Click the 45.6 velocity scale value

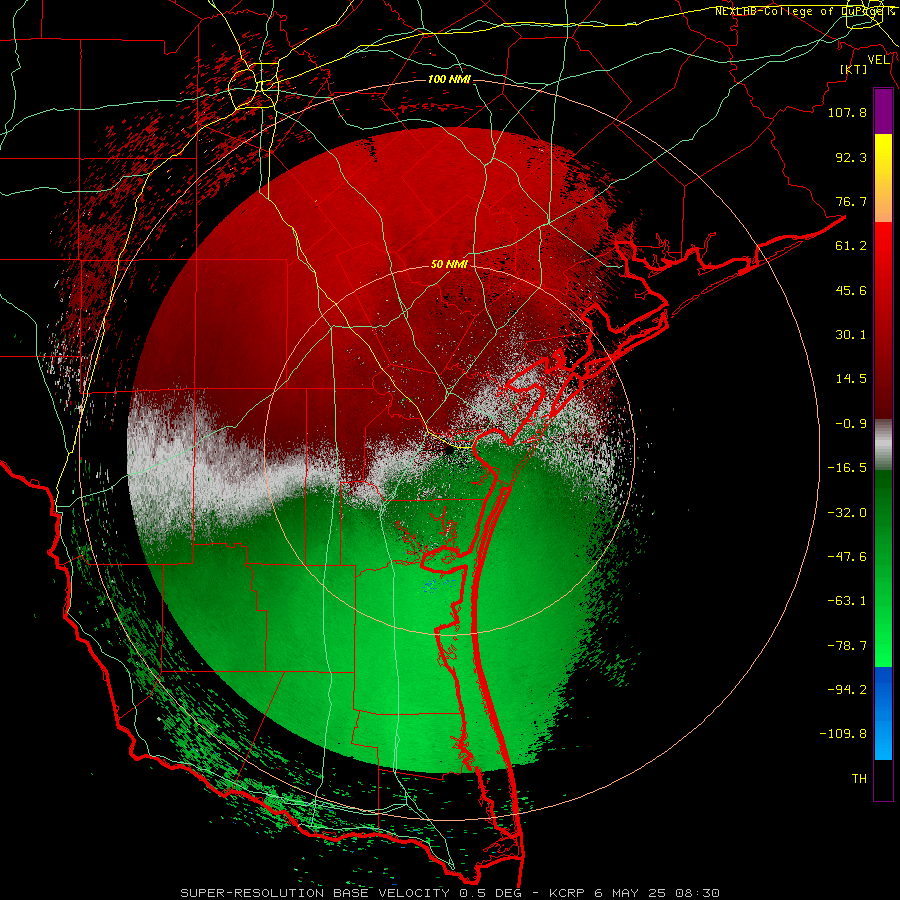[851, 290]
